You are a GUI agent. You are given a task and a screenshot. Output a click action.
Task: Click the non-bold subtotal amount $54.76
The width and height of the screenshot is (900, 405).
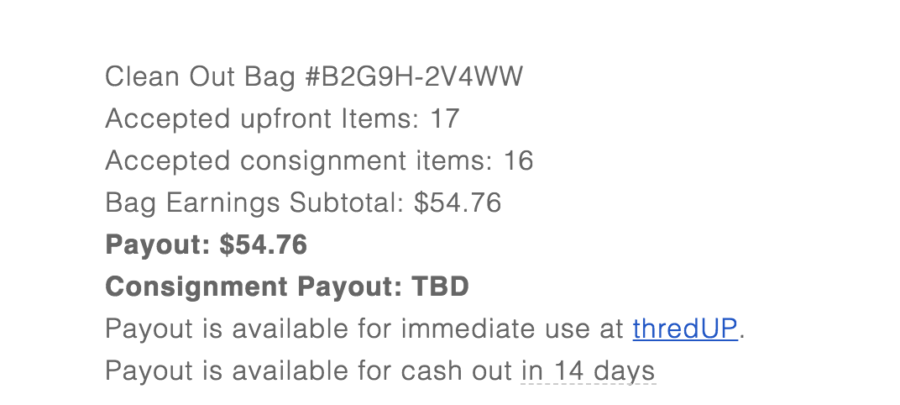click(457, 203)
